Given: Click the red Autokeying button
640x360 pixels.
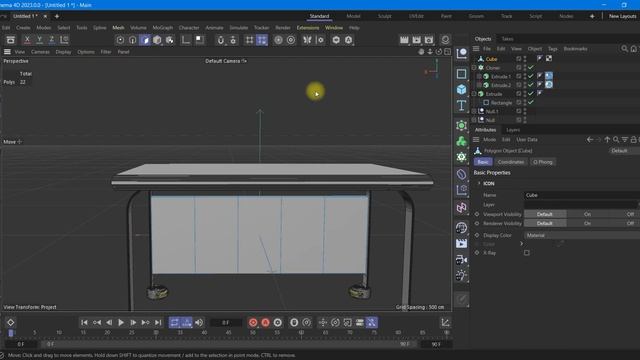Looking at the screenshot, I should (x=265, y=322).
